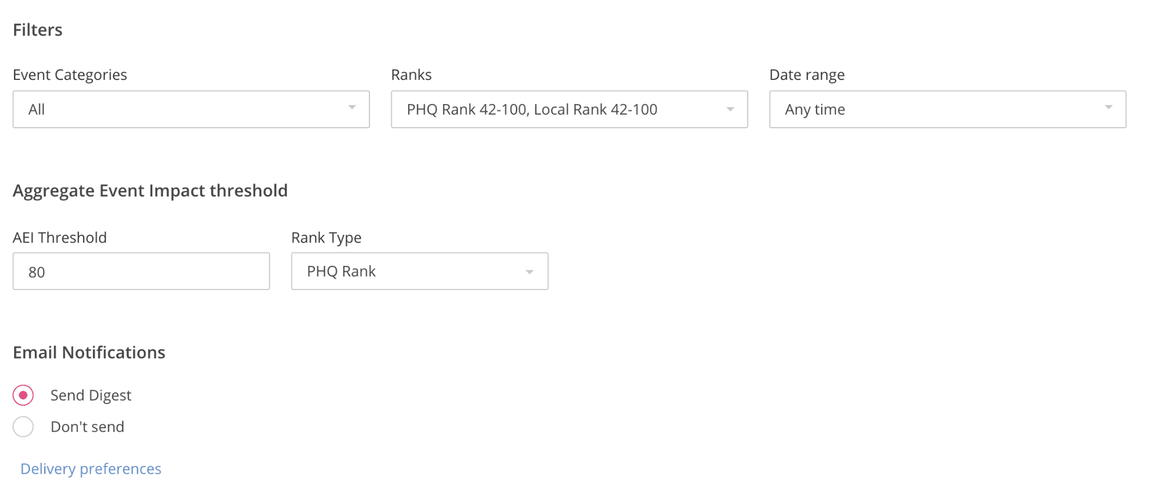The image size is (1176, 493).
Task: Click the Aggregate Event Impact threshold heading
Action: (x=150, y=190)
